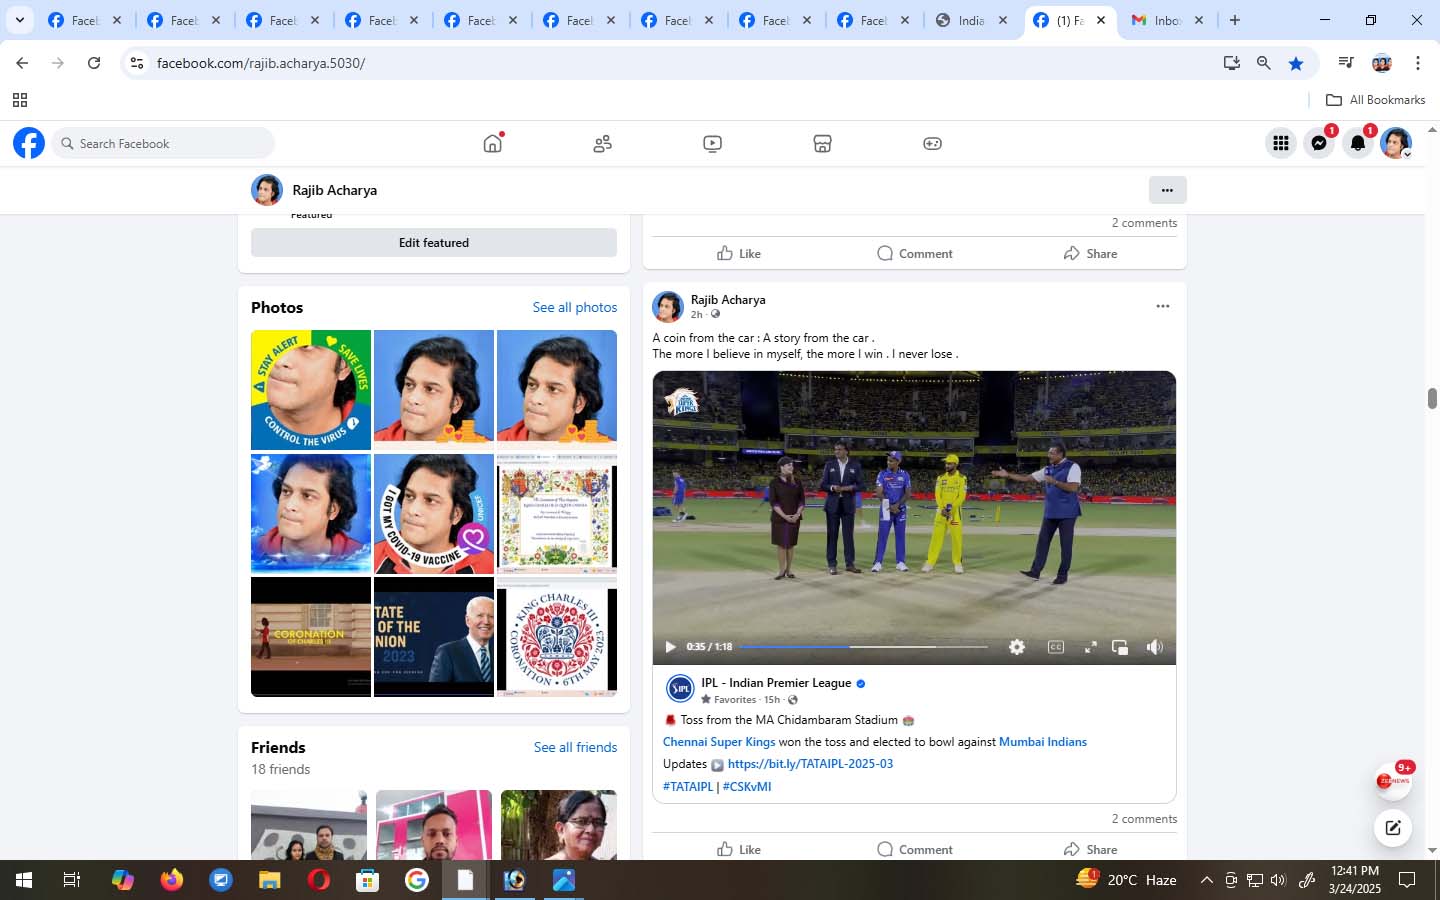Switch to the first Facebook tab
The image size is (1440, 900).
coord(86,20)
